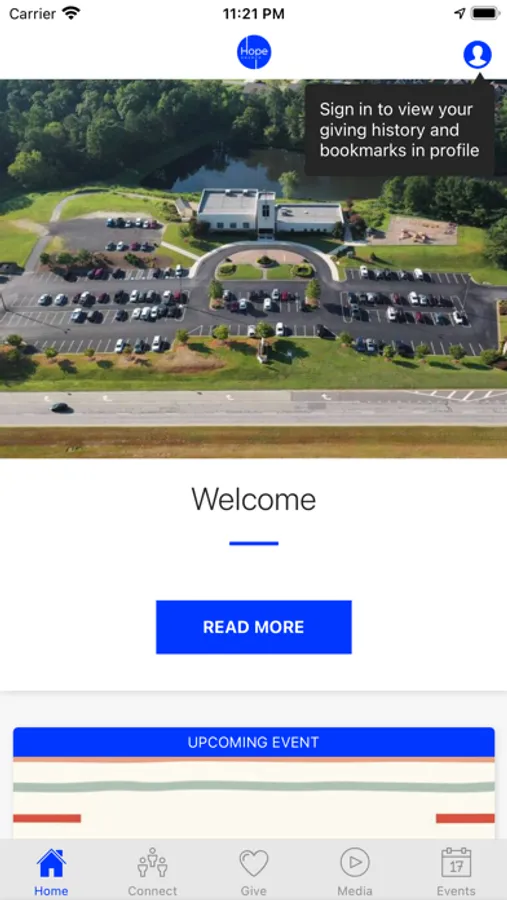This screenshot has width=507, height=900.
Task: Open the upcoming event card image
Action: pyautogui.click(x=254, y=798)
